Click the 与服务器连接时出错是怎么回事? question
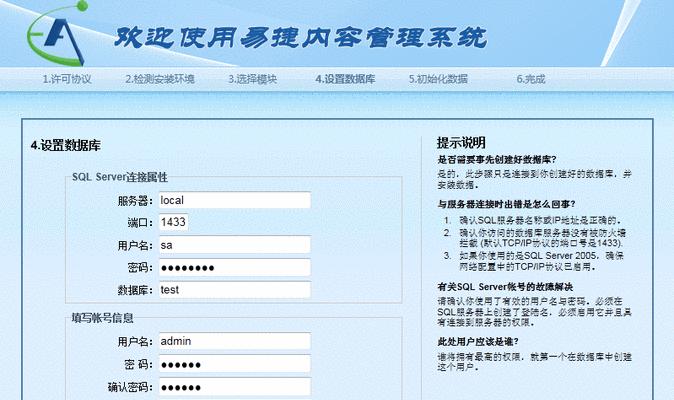Viewport: 674px width, 400px height. pos(506,204)
